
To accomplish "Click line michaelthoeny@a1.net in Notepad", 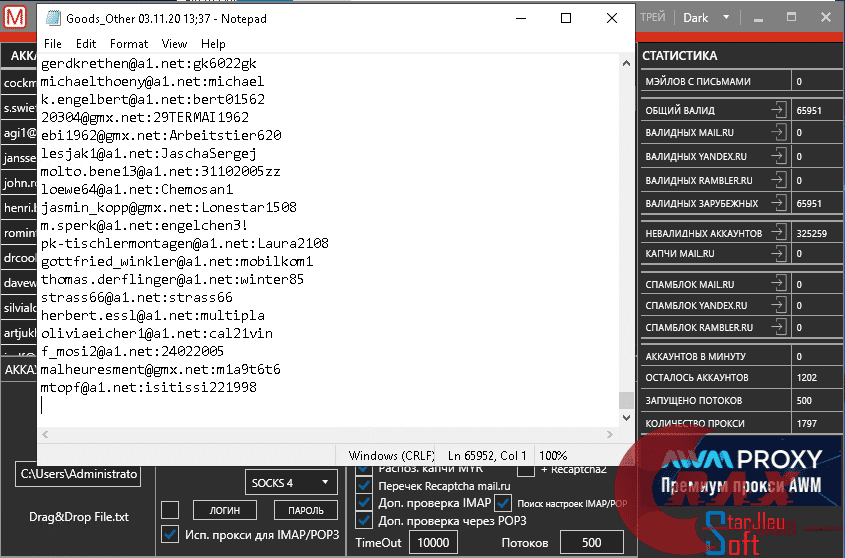I will 153,81.
